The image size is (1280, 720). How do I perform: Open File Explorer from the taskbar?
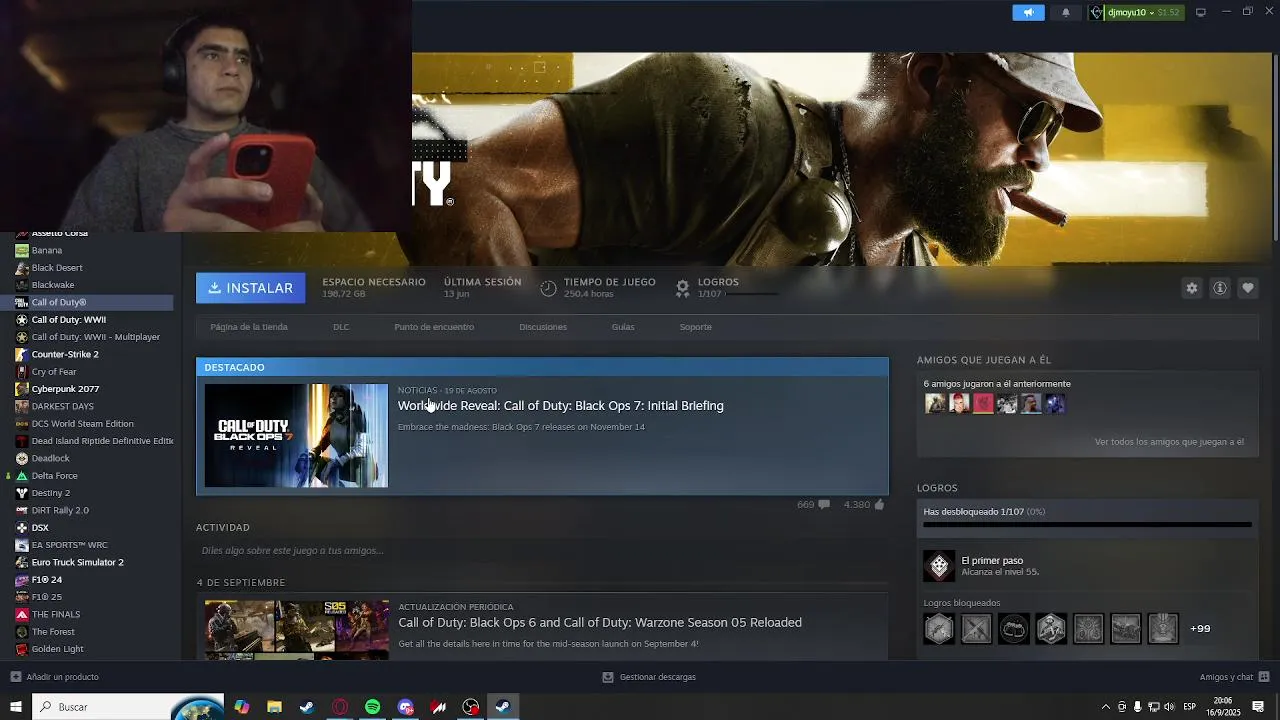(274, 707)
